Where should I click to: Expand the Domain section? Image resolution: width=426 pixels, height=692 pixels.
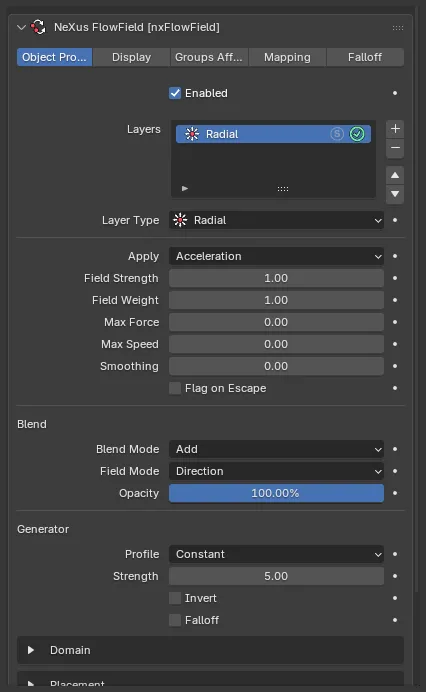coord(210,650)
